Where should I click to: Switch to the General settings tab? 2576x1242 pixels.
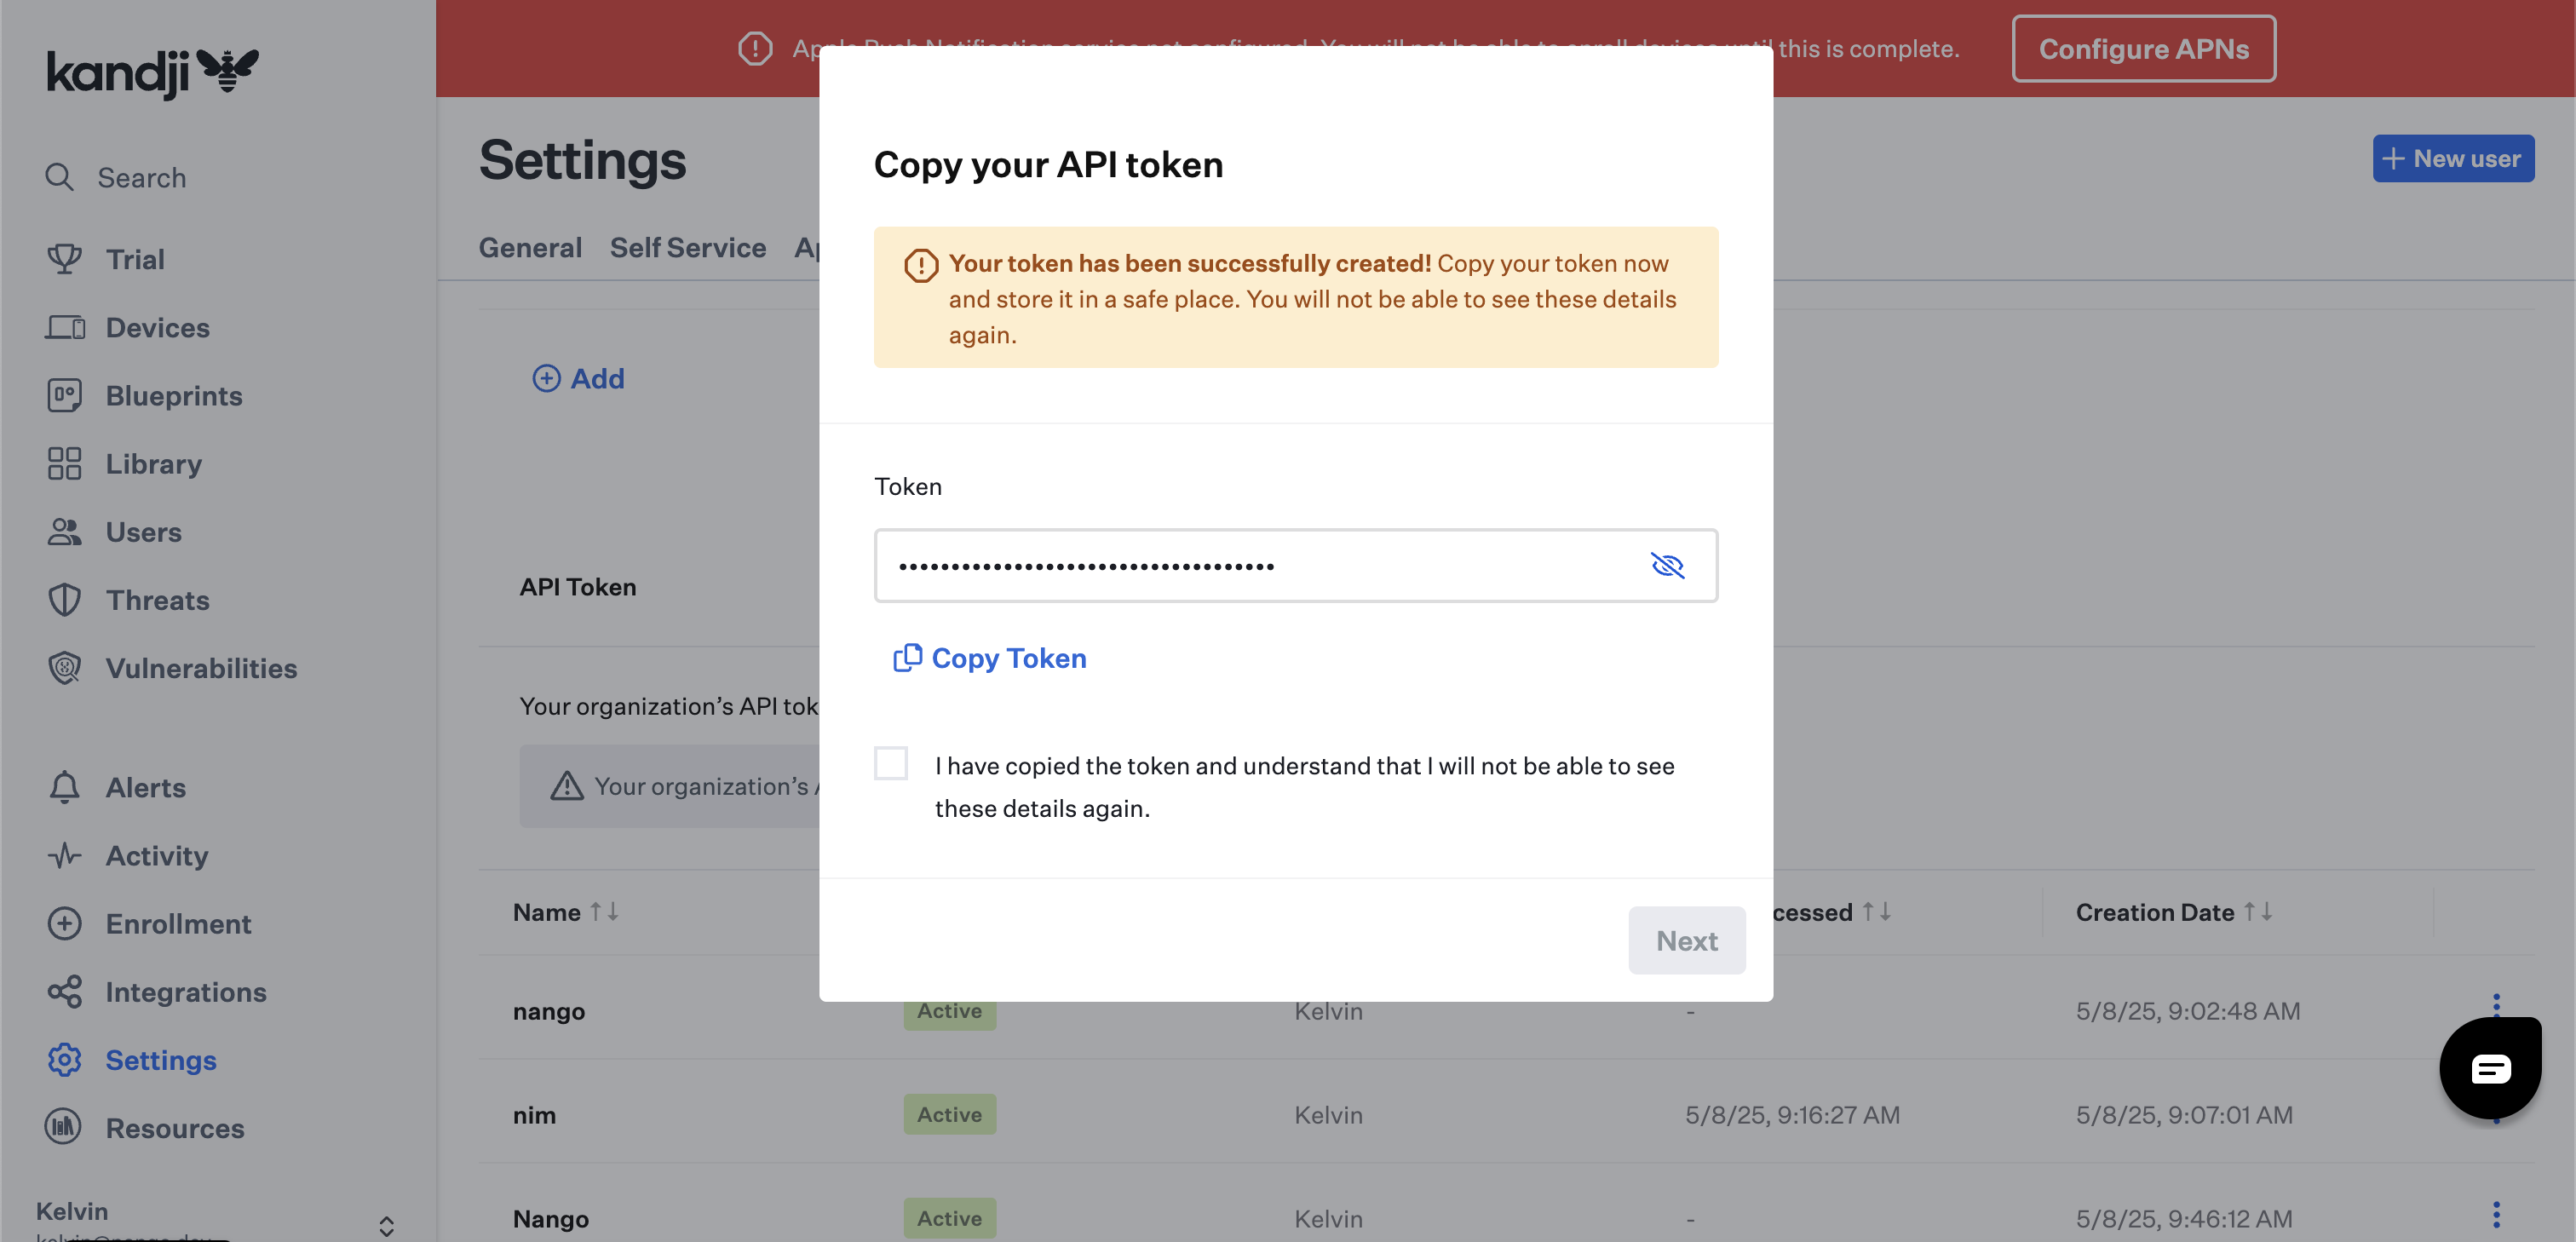coord(530,248)
